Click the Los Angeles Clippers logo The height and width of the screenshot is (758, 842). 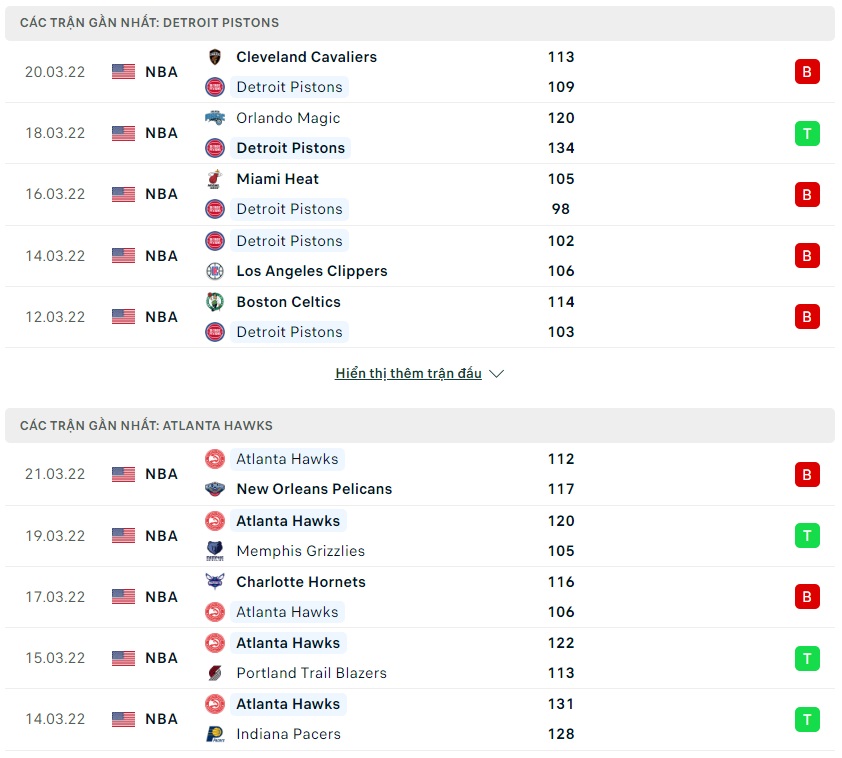click(215, 271)
